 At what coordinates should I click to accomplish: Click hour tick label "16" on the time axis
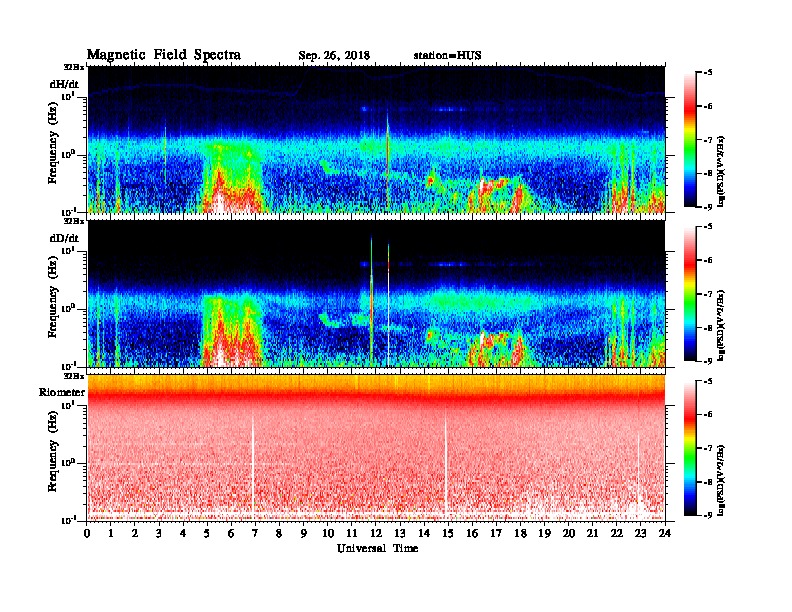[472, 533]
